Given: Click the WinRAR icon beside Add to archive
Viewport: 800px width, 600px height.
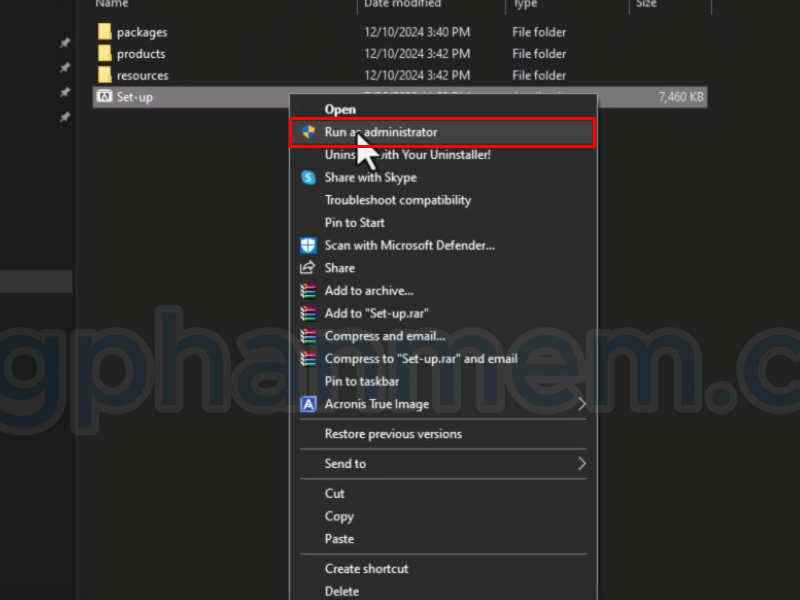Looking at the screenshot, I should pyautogui.click(x=308, y=291).
